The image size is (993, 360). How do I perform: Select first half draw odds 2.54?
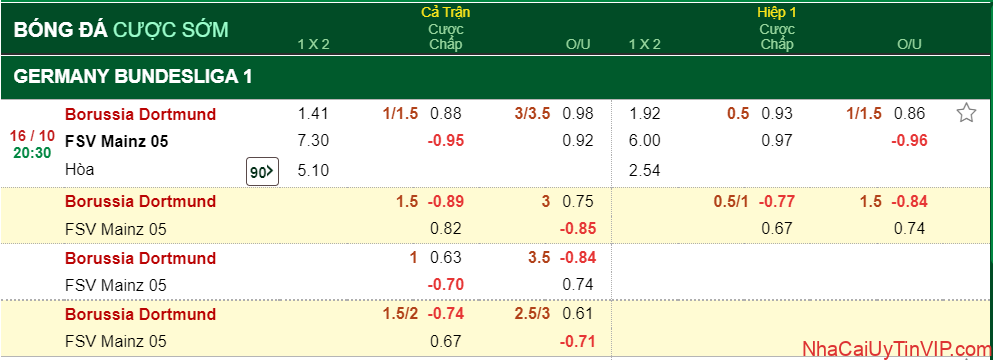tap(645, 170)
